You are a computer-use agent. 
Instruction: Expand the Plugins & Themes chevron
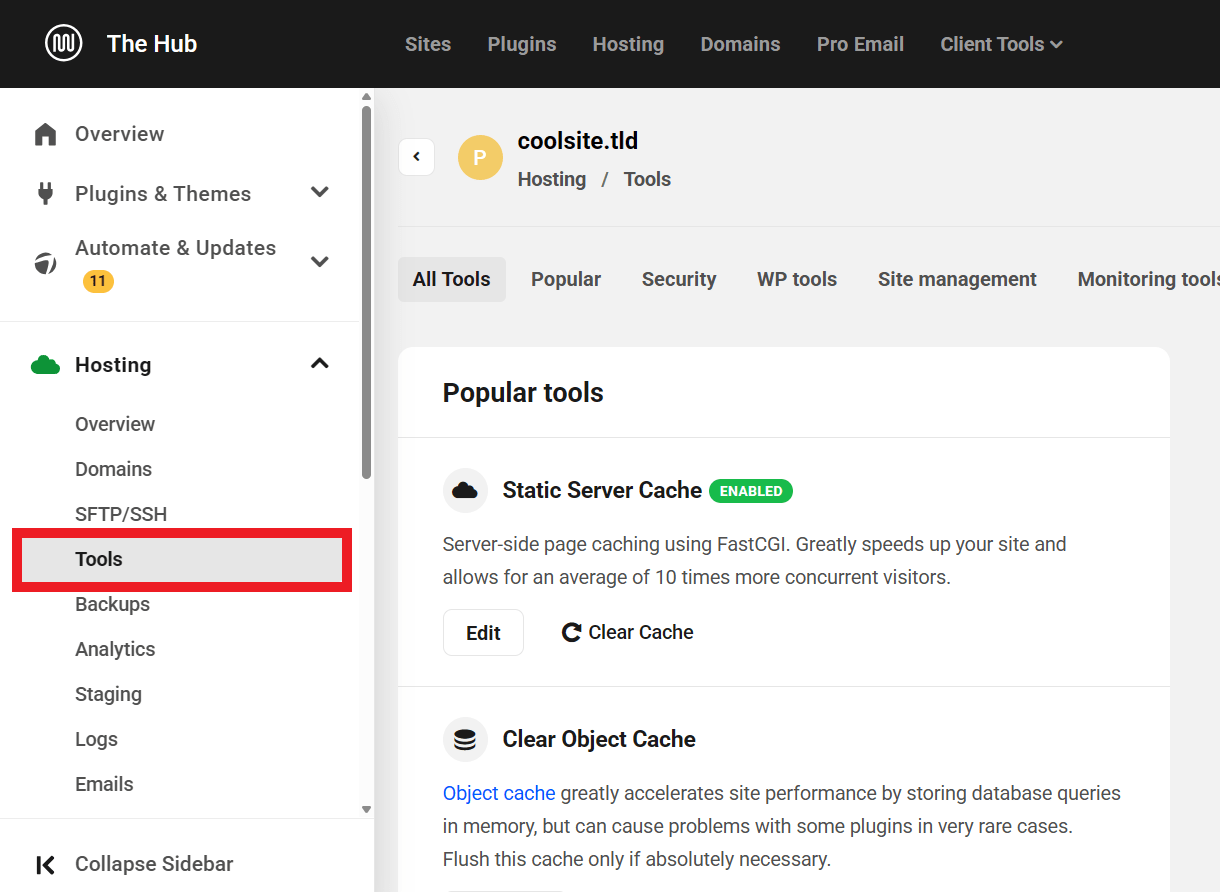click(320, 192)
